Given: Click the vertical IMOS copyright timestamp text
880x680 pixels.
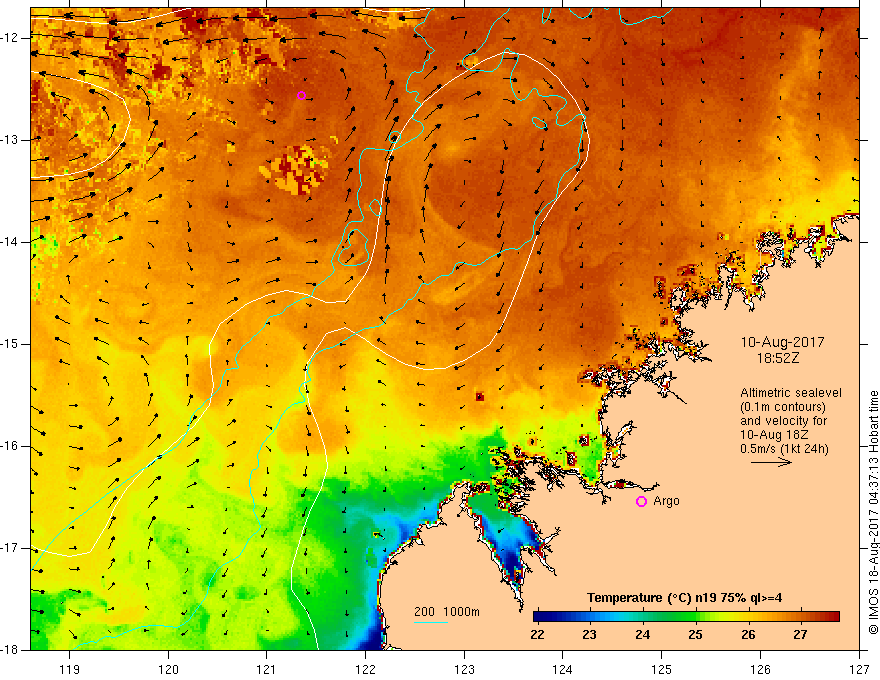Looking at the screenshot, I should click(873, 513).
